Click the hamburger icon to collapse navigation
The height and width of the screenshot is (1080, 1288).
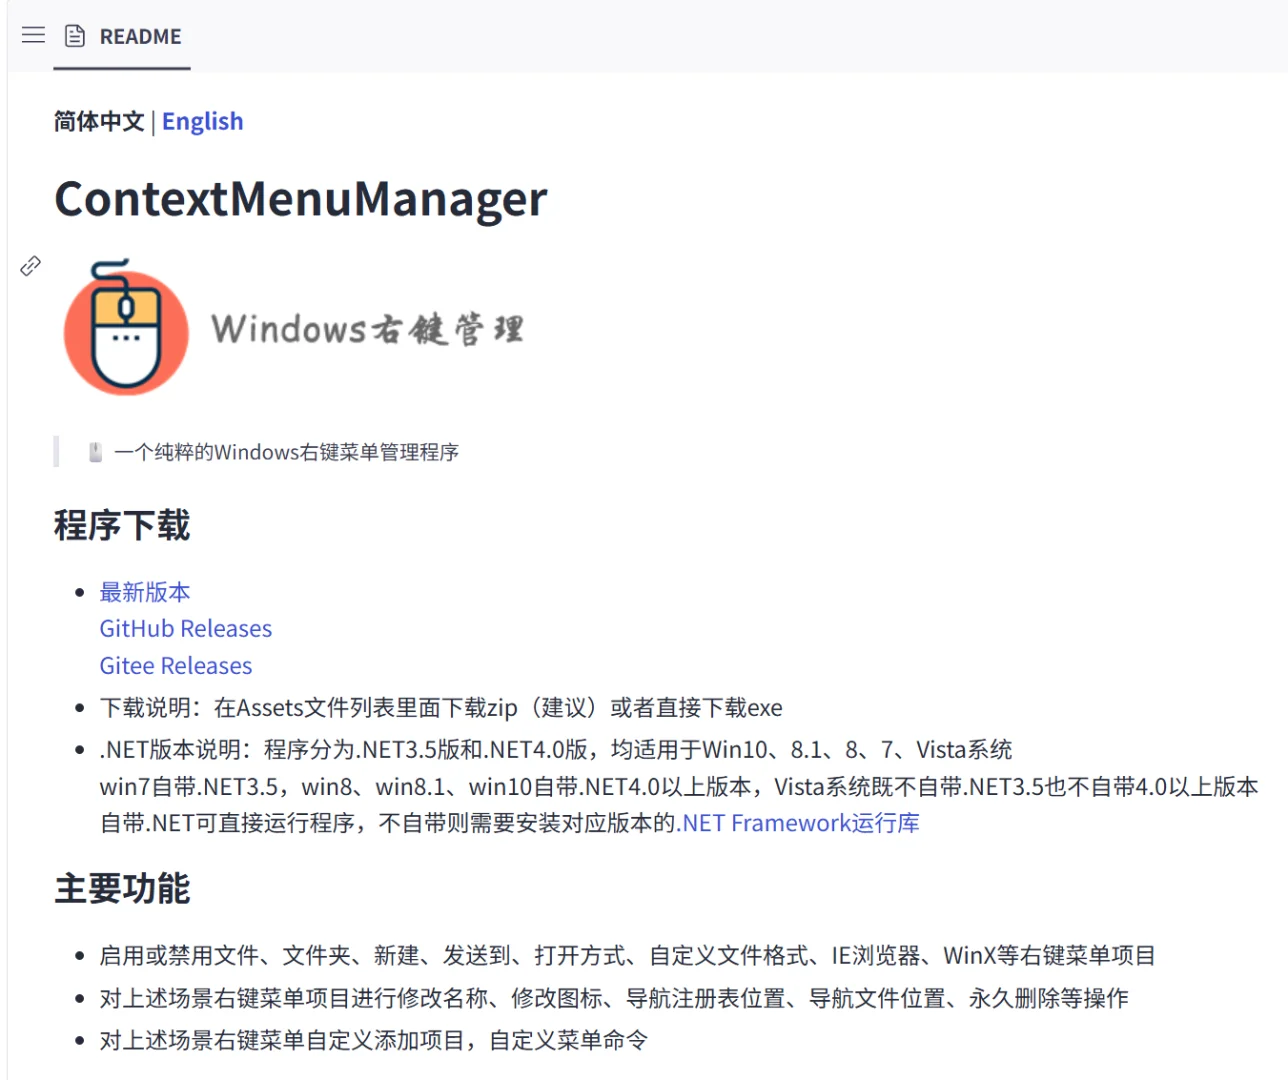pos(33,35)
